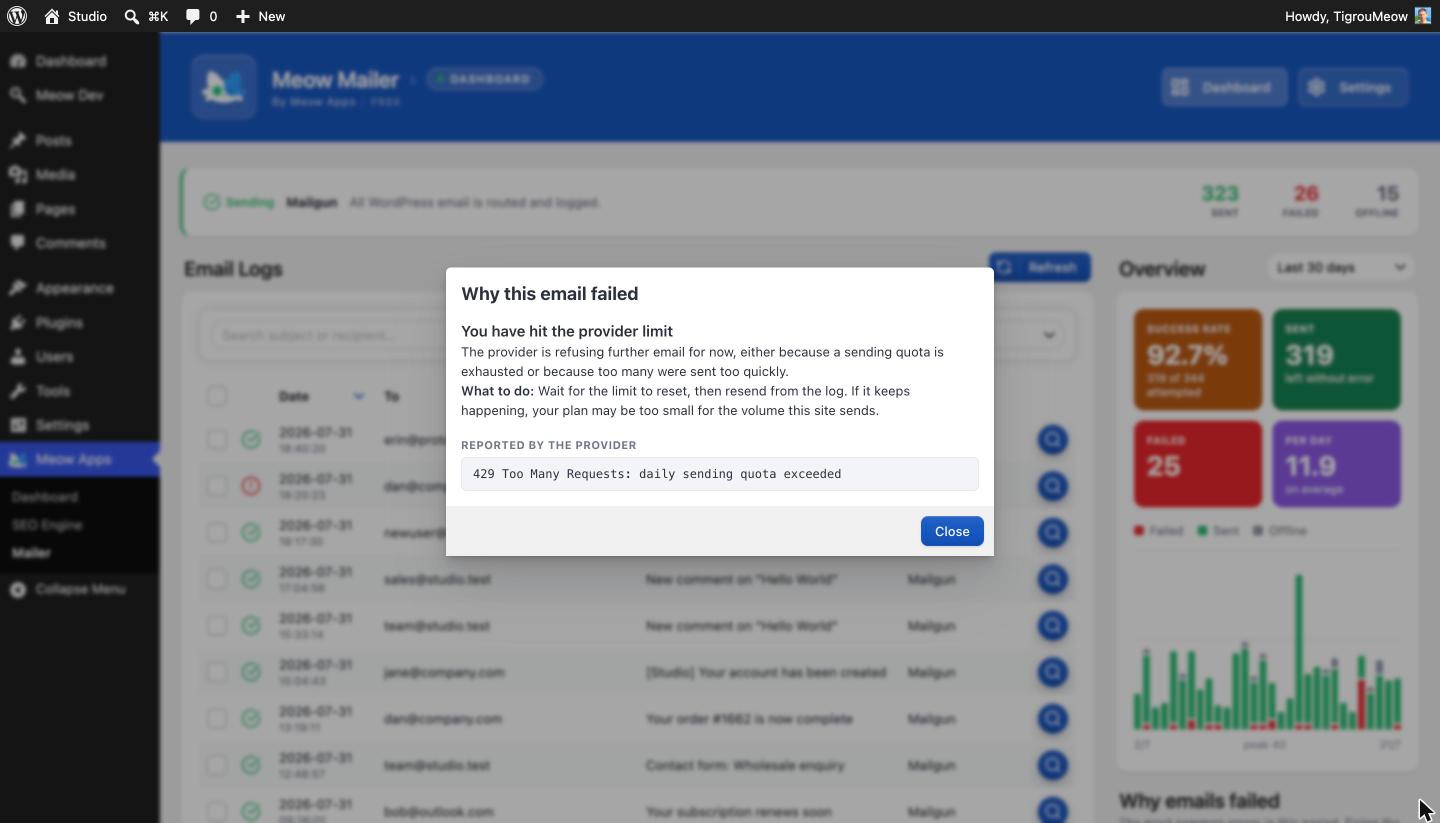Click the Meow Mailer logo thumbnail

(x=223, y=87)
